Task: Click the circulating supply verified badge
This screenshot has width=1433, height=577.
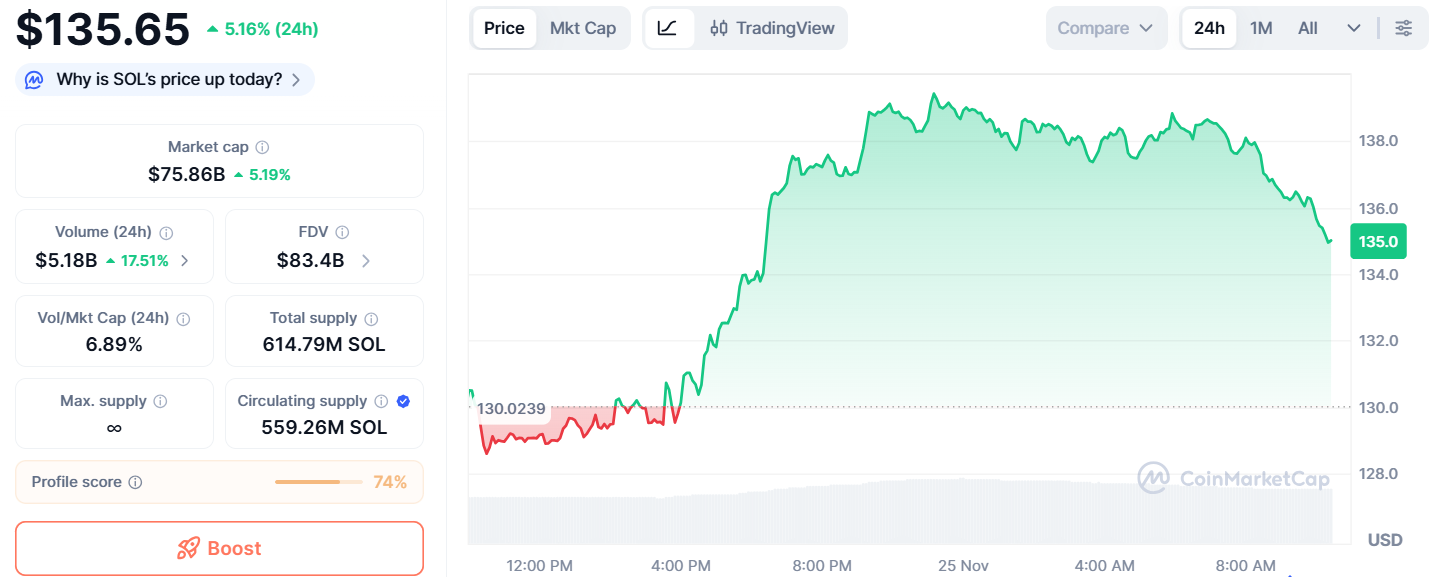Action: [x=403, y=401]
